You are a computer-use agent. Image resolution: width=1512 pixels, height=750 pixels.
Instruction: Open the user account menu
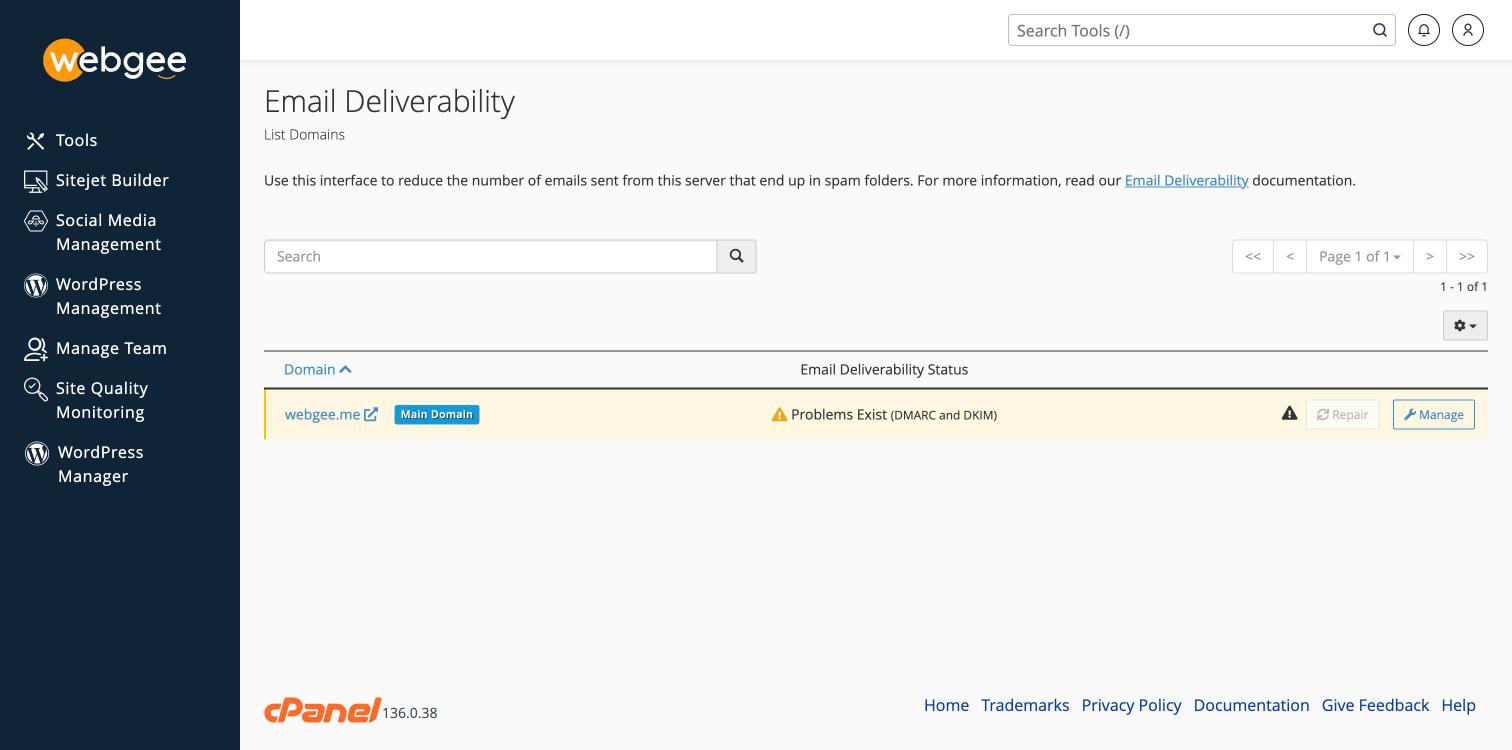click(1468, 30)
